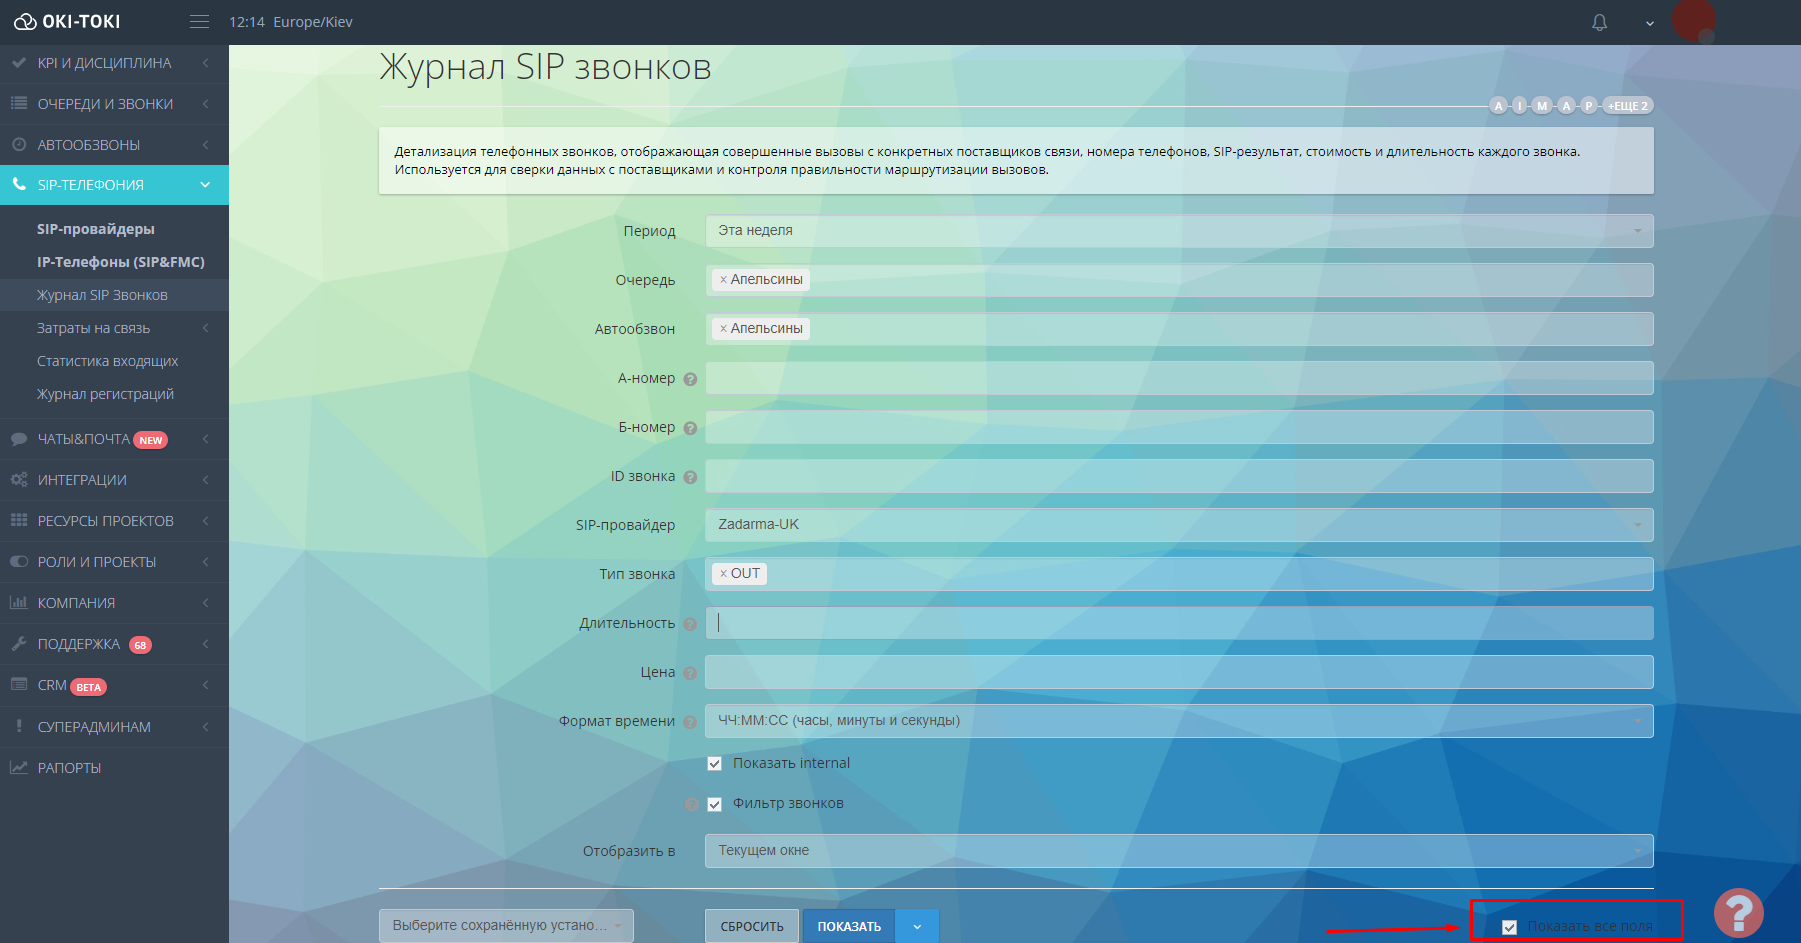The width and height of the screenshot is (1801, 943).
Task: Click the Суперадминам exclamation icon
Action: click(x=19, y=727)
